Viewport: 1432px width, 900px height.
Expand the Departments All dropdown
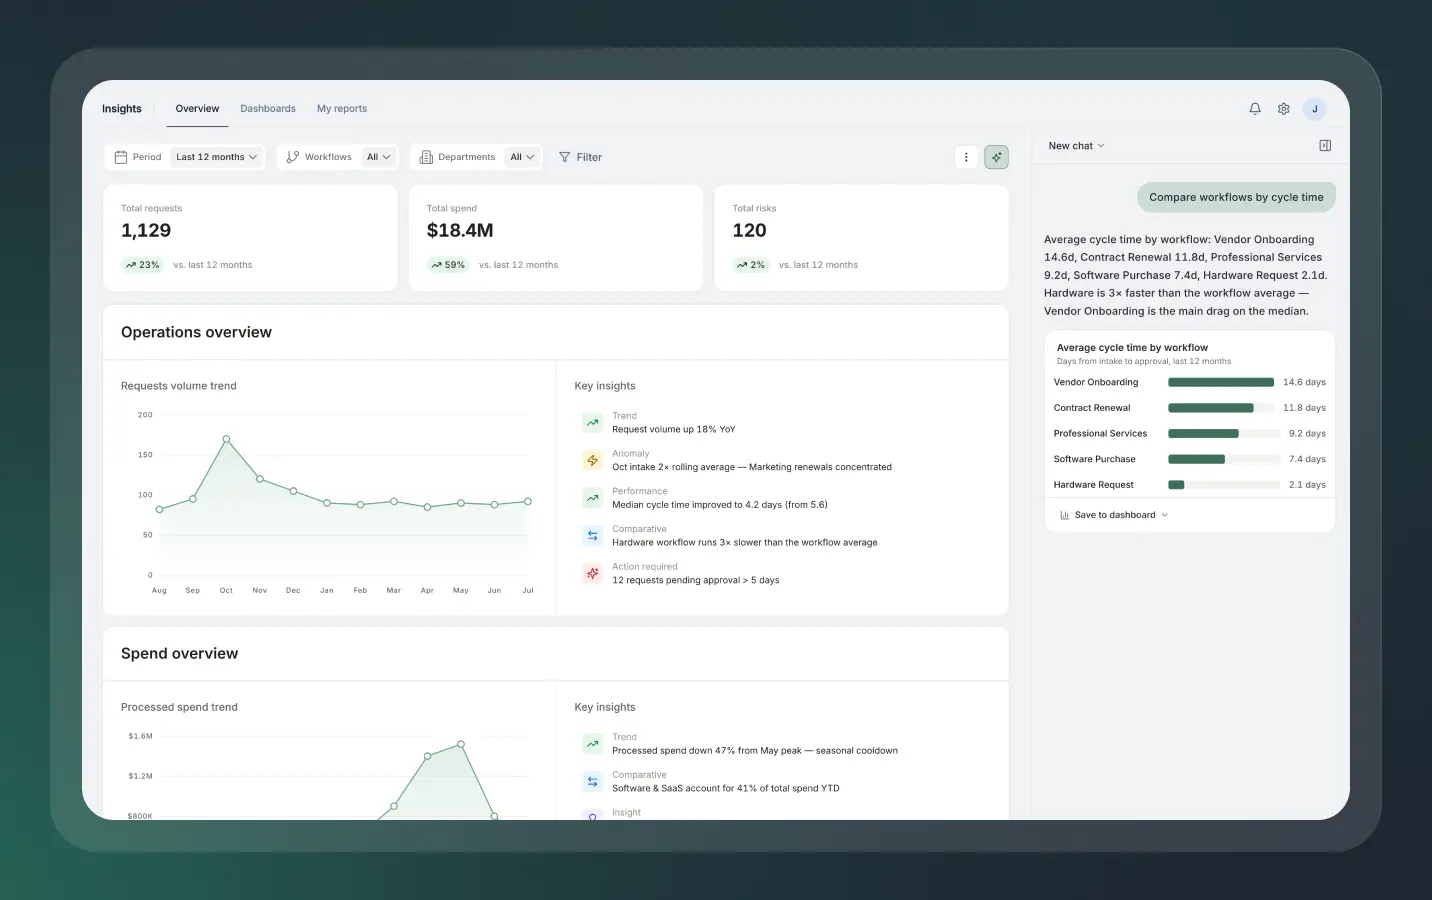[x=523, y=157]
